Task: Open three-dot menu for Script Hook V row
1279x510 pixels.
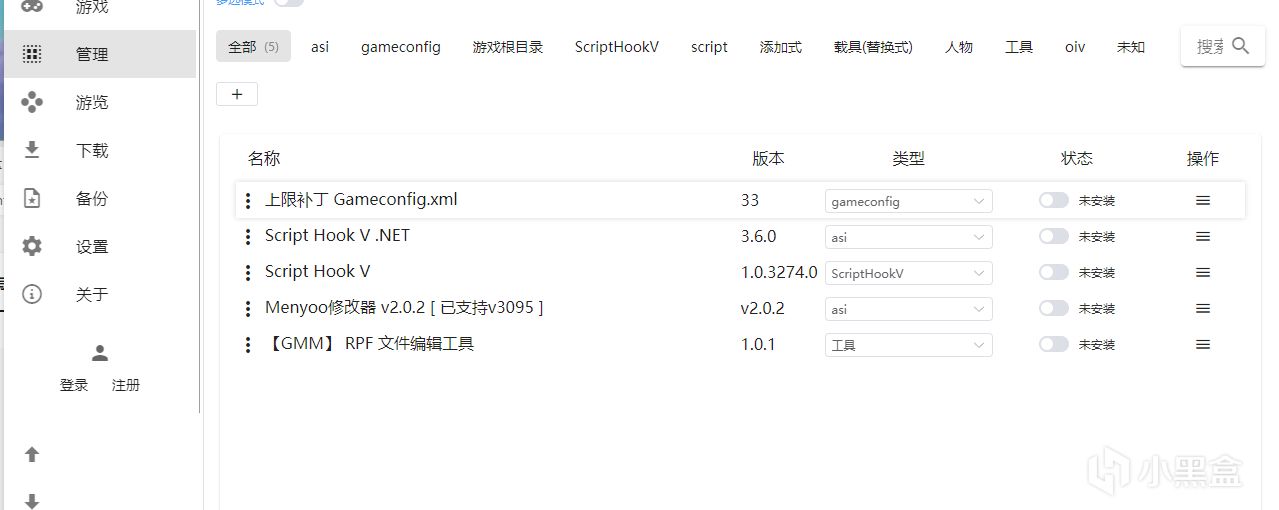Action: click(248, 273)
